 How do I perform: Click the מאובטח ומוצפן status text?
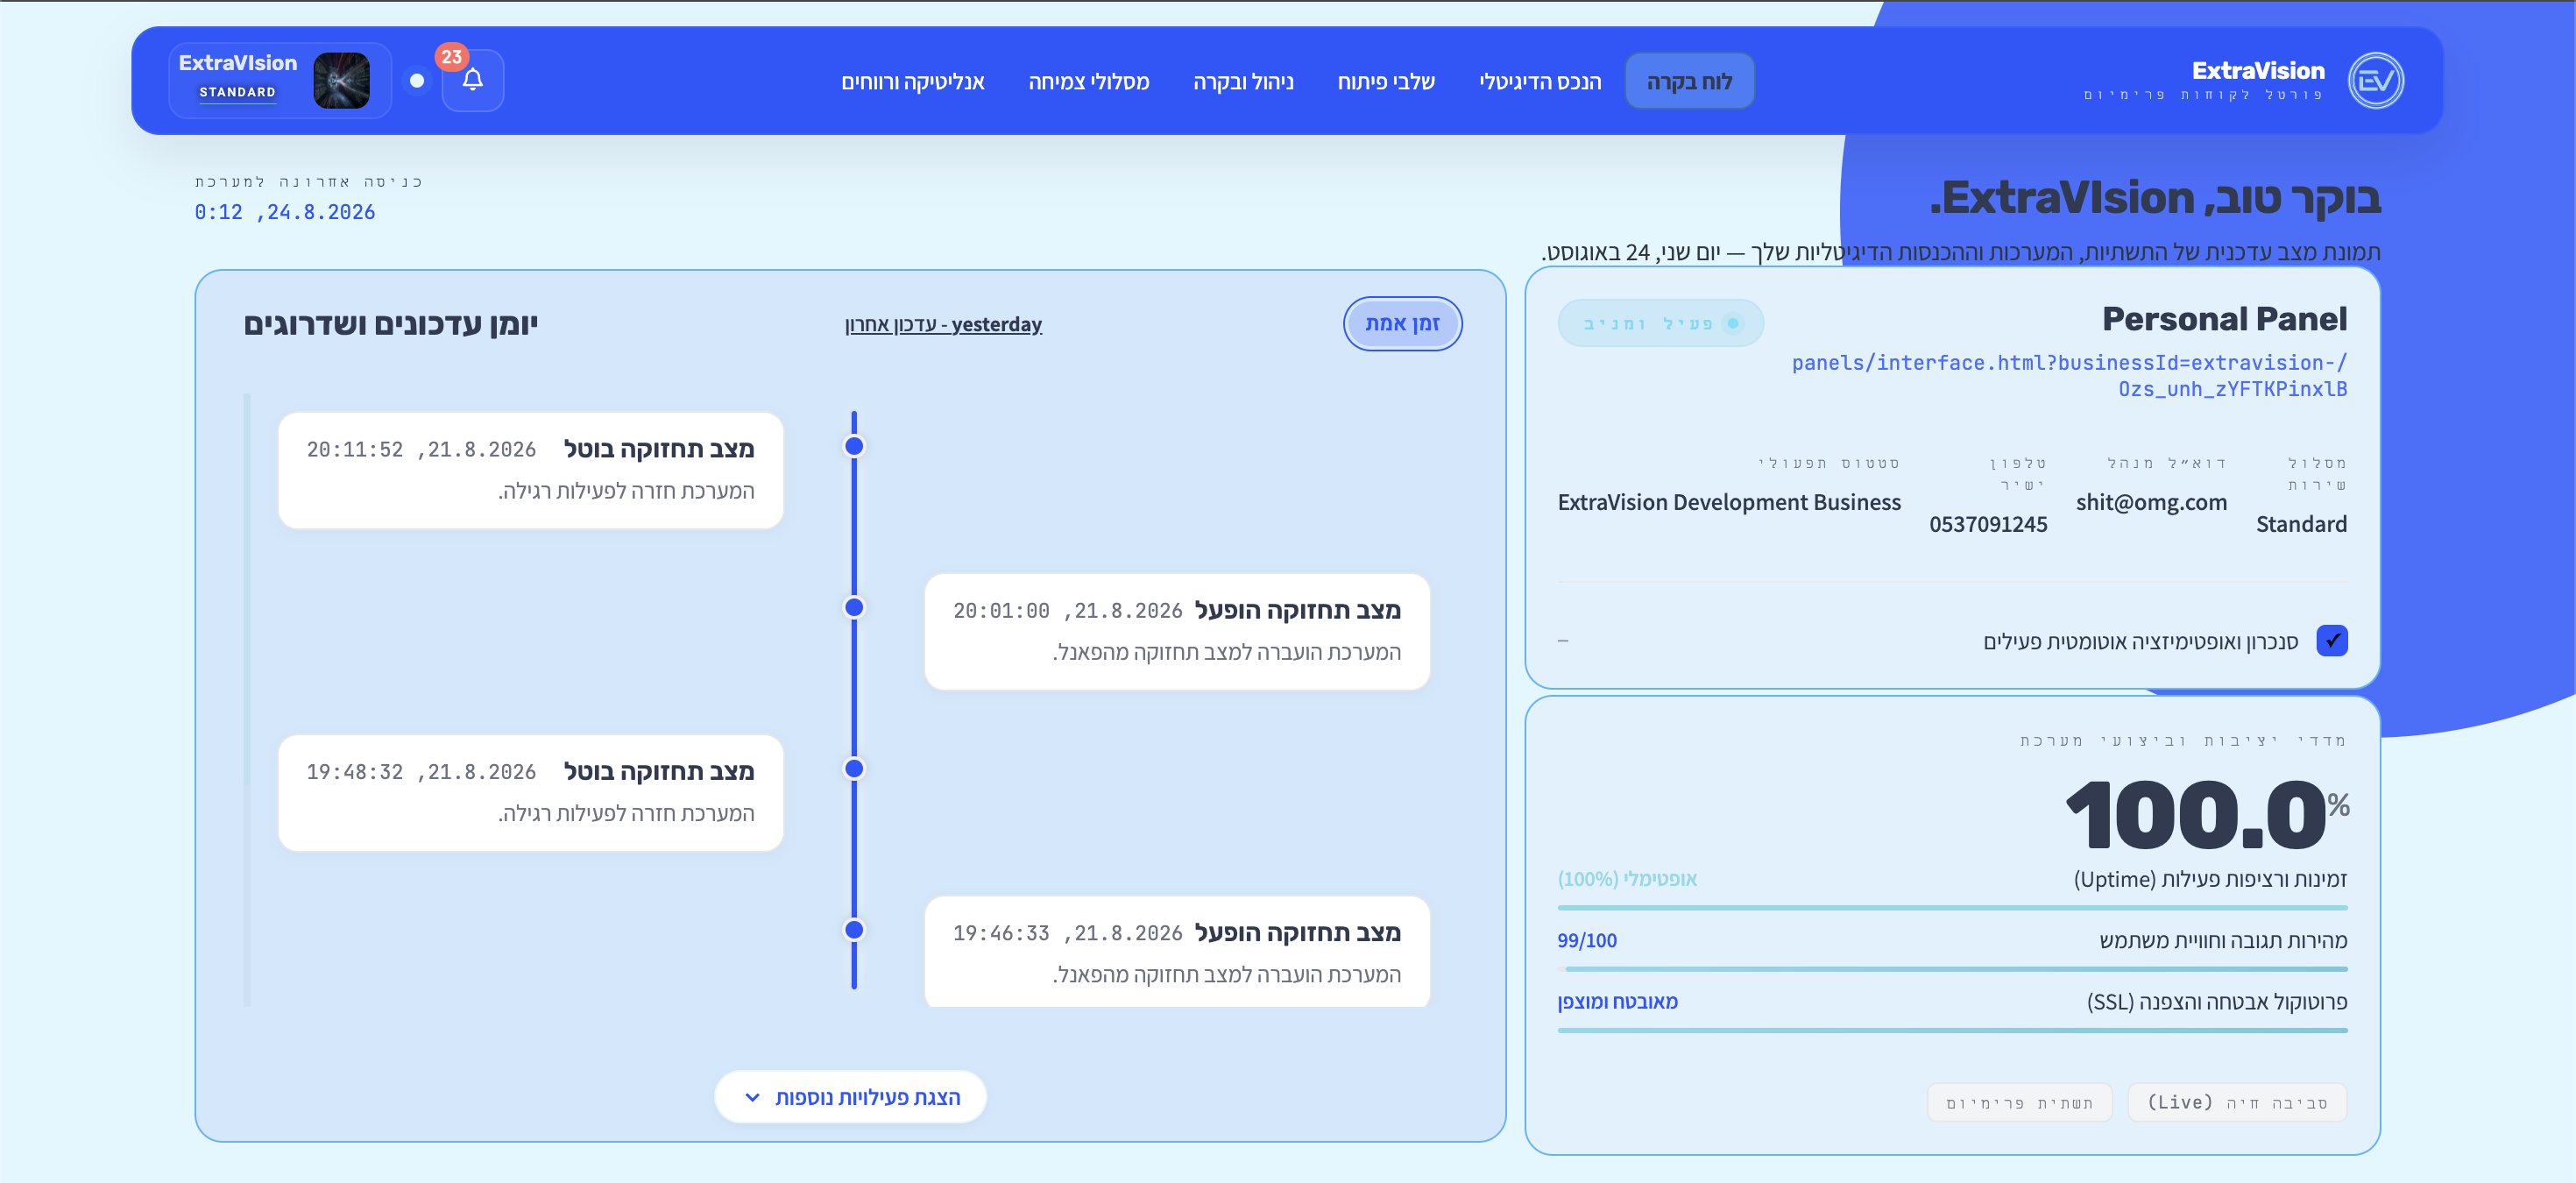pos(1617,1001)
